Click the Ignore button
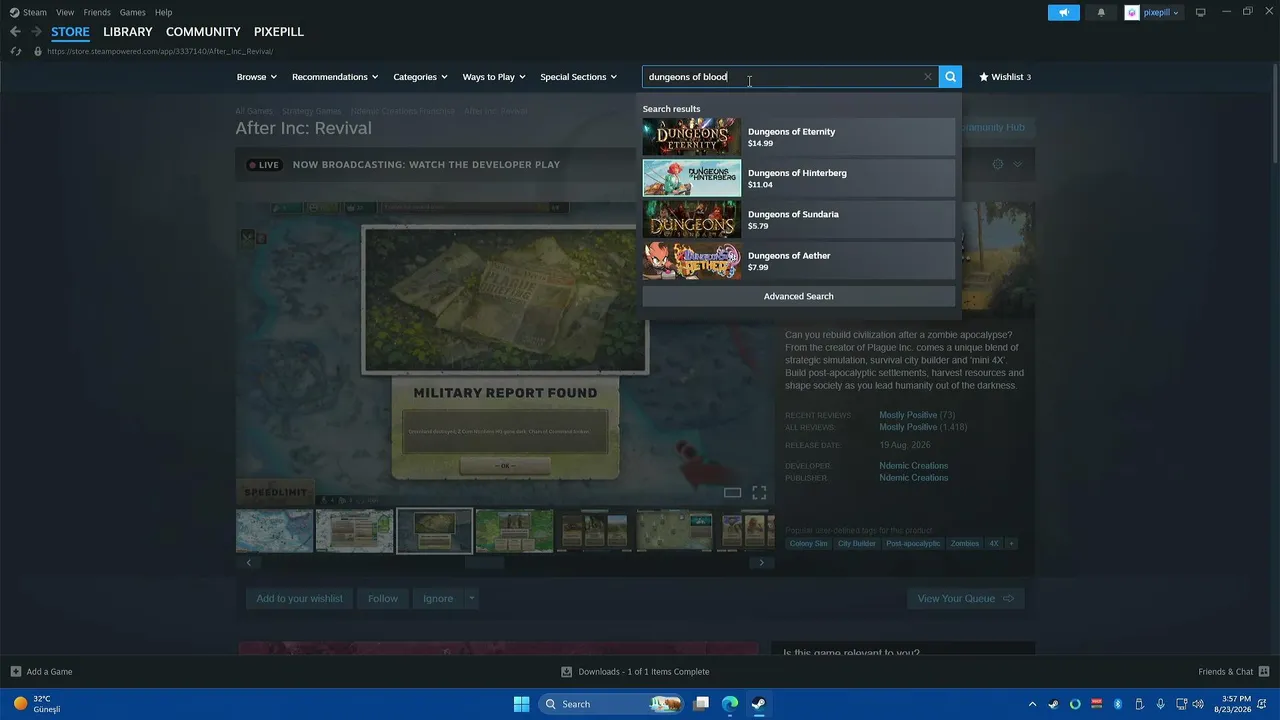1280x720 pixels. (438, 599)
